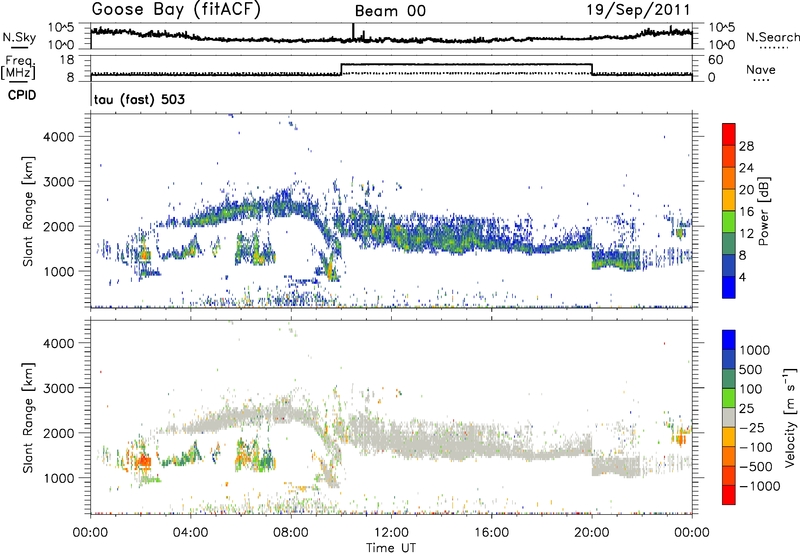Click the Time UT axis title
Viewport: 800px width, 554px height.
click(x=391, y=548)
